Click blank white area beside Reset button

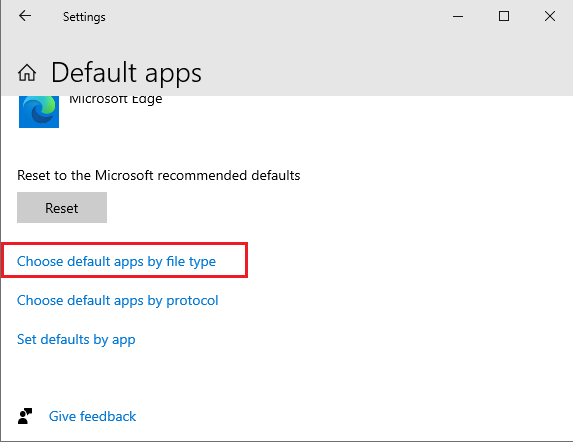pos(329,207)
